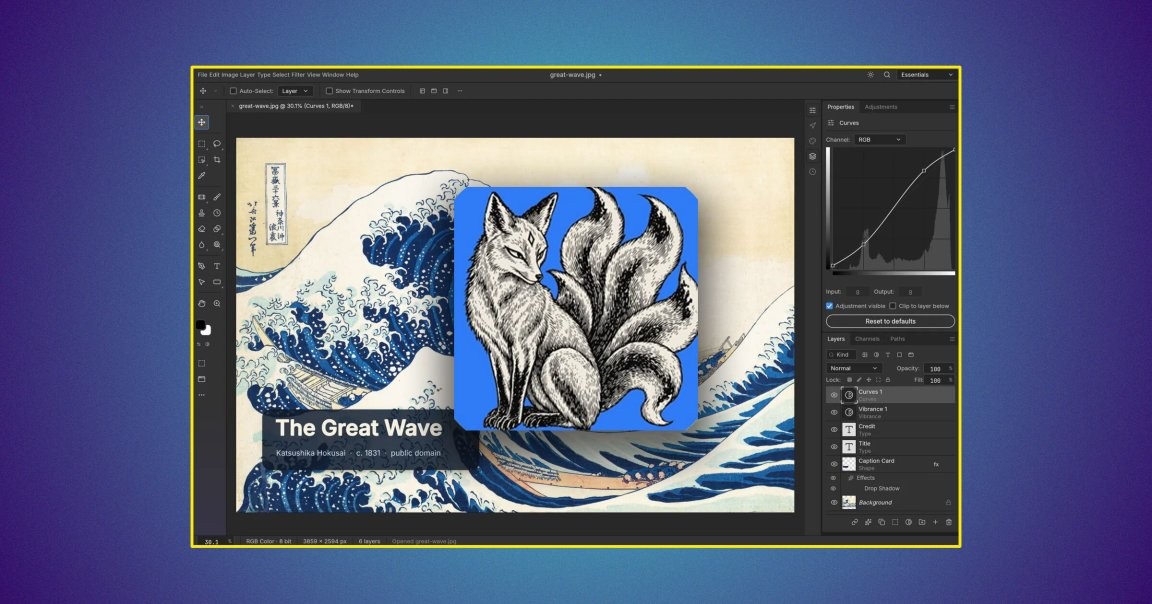The height and width of the screenshot is (604, 1152).
Task: Hide the Title text layer
Action: click(834, 447)
